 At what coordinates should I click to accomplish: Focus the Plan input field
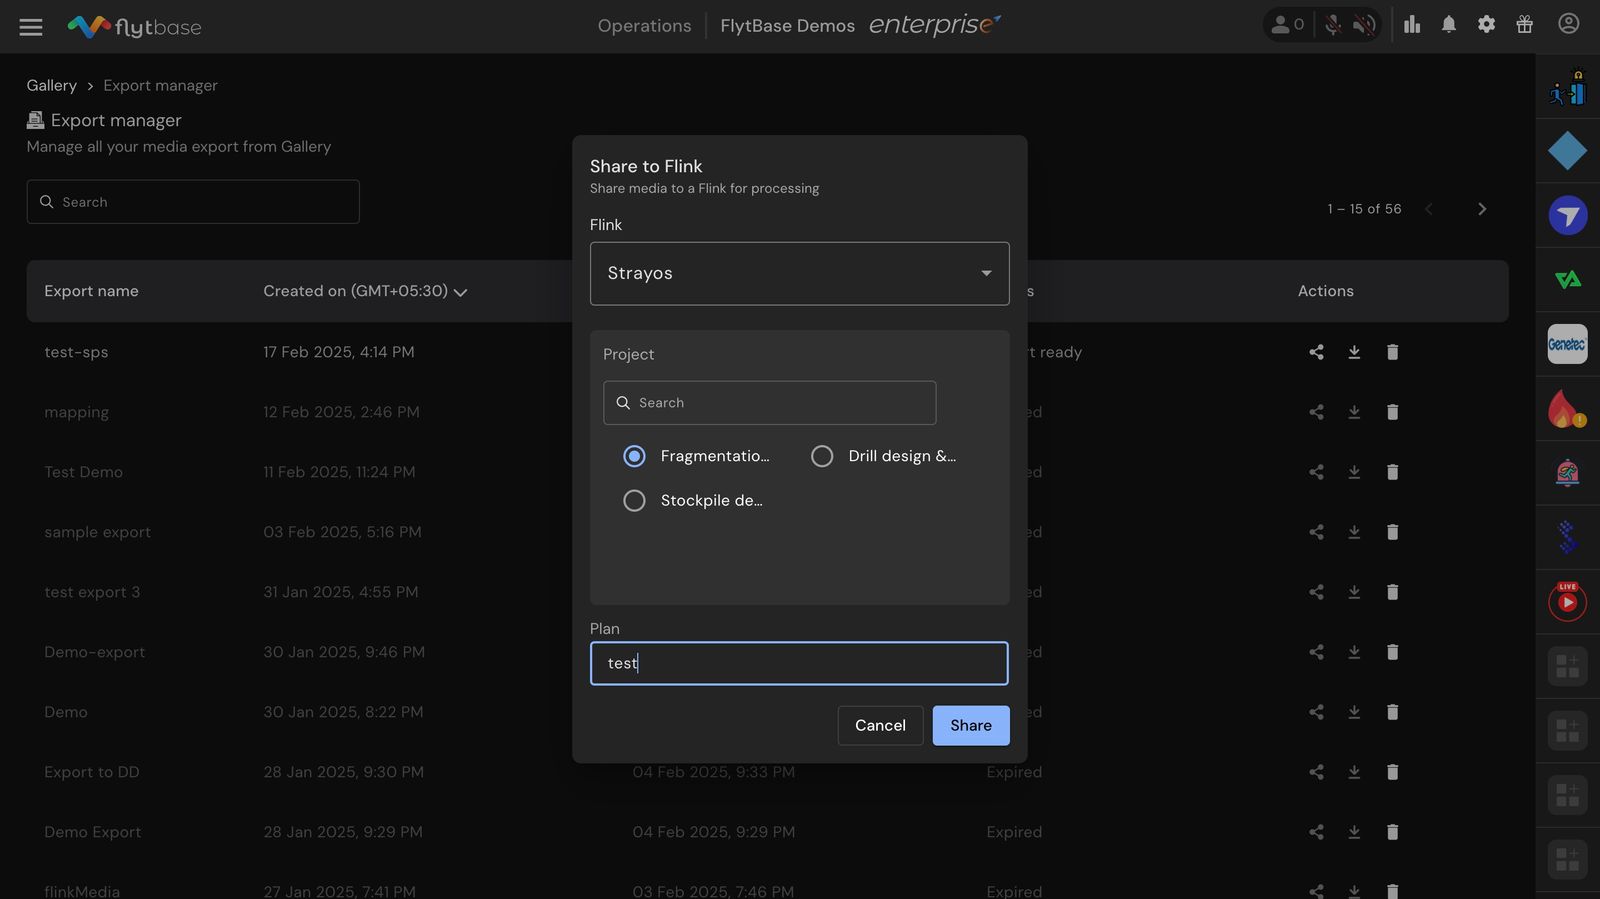tap(799, 663)
